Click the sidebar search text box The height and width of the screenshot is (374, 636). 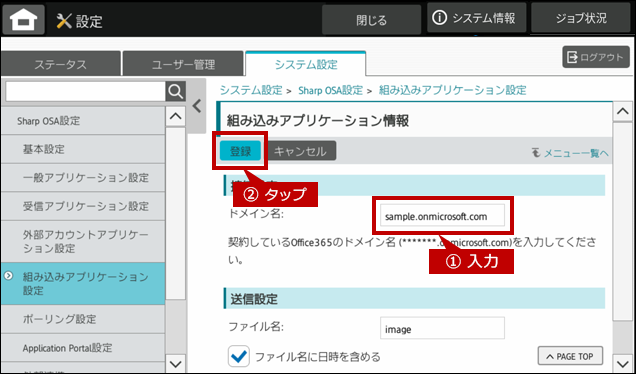(86, 92)
